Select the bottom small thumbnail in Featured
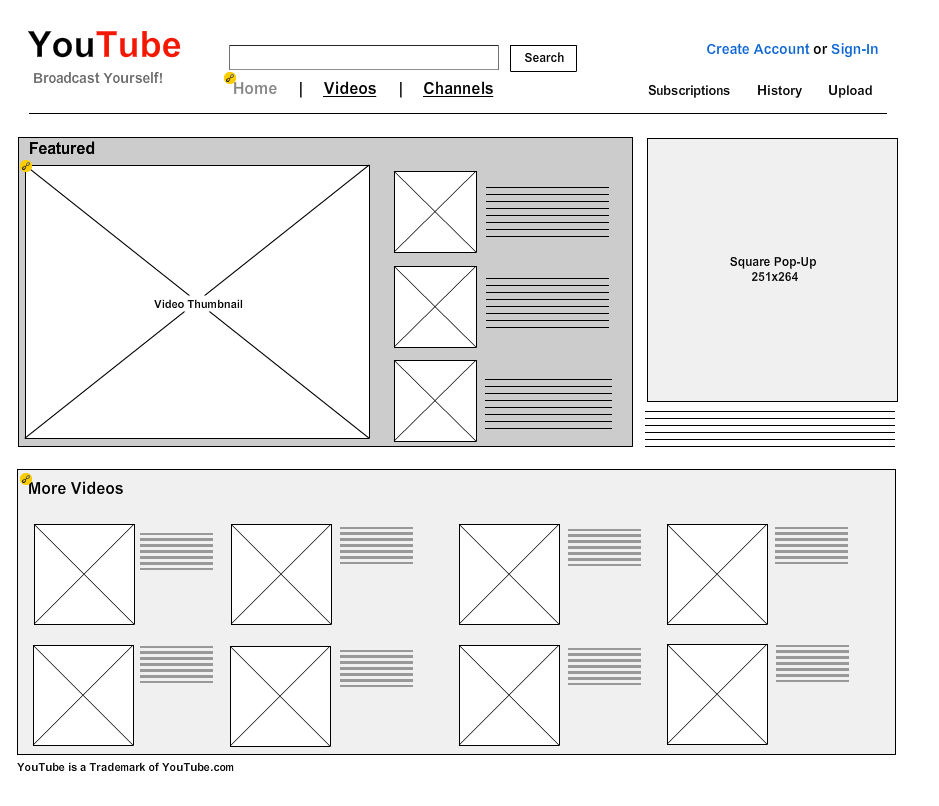Screen dimensions: 939x806 [x=435, y=401]
